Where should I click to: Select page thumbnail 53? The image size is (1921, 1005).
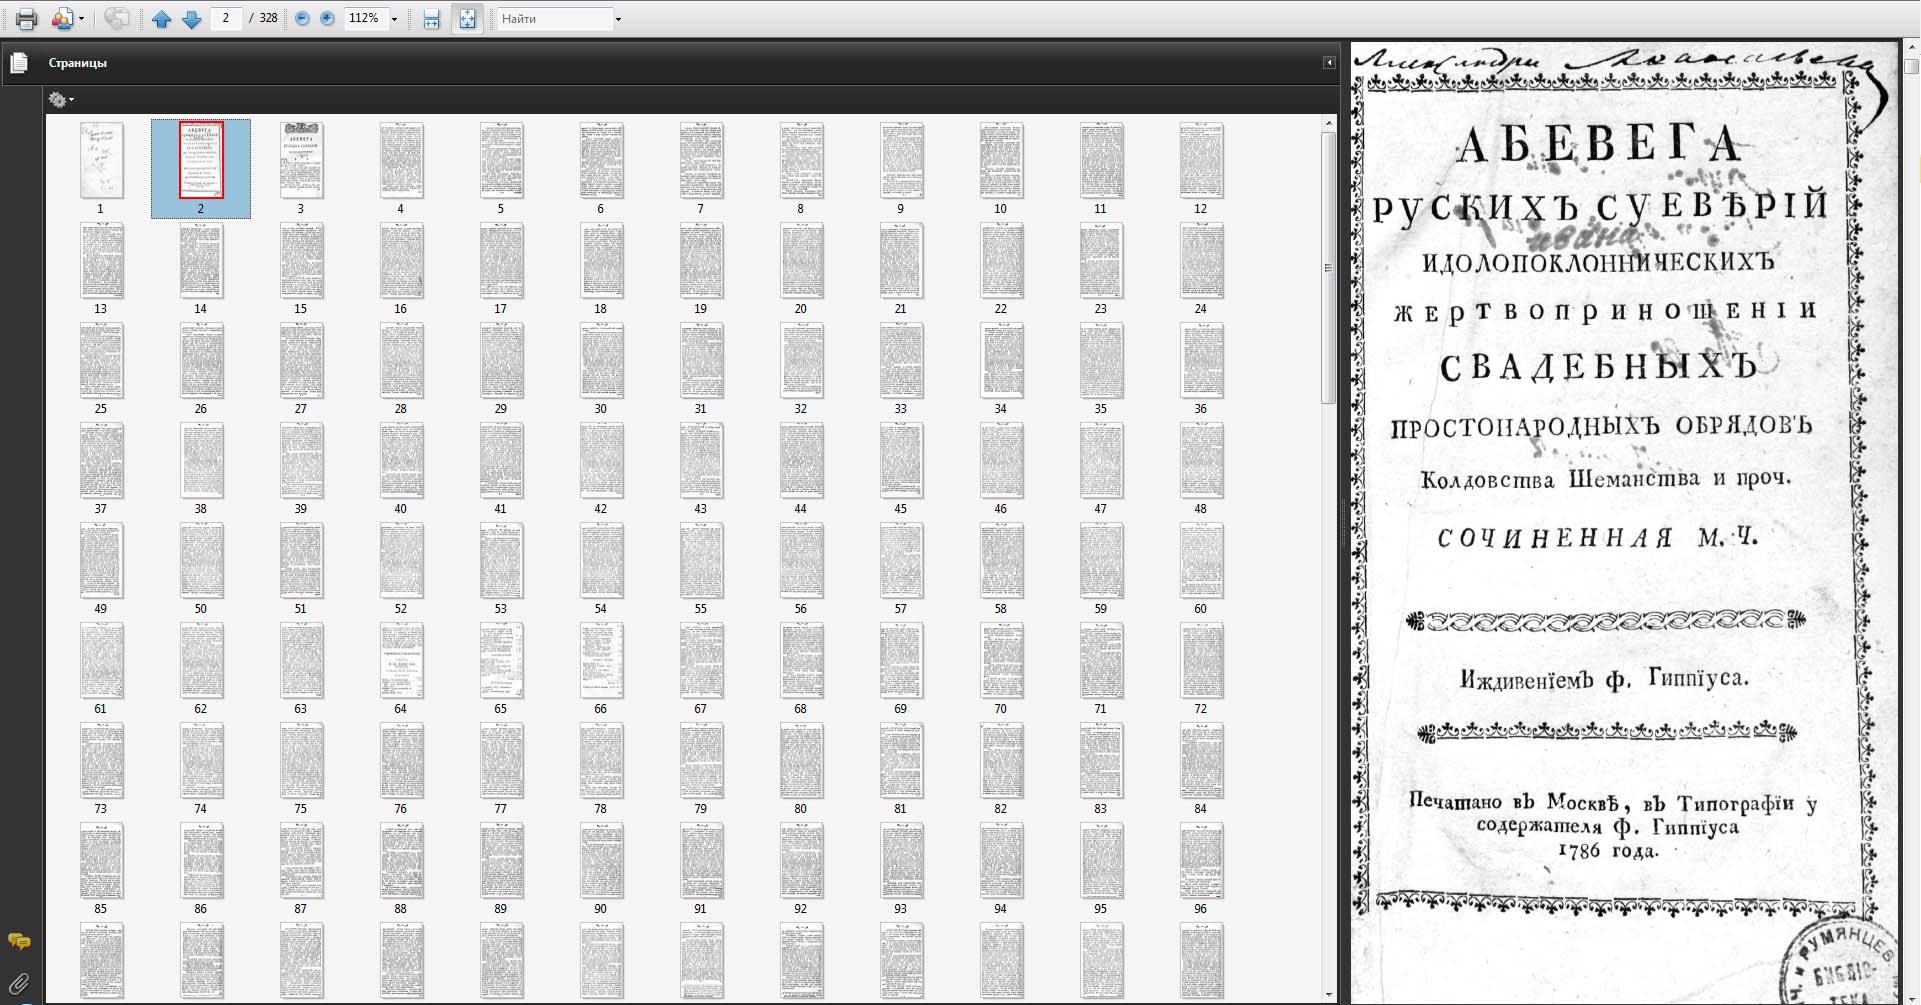point(501,560)
